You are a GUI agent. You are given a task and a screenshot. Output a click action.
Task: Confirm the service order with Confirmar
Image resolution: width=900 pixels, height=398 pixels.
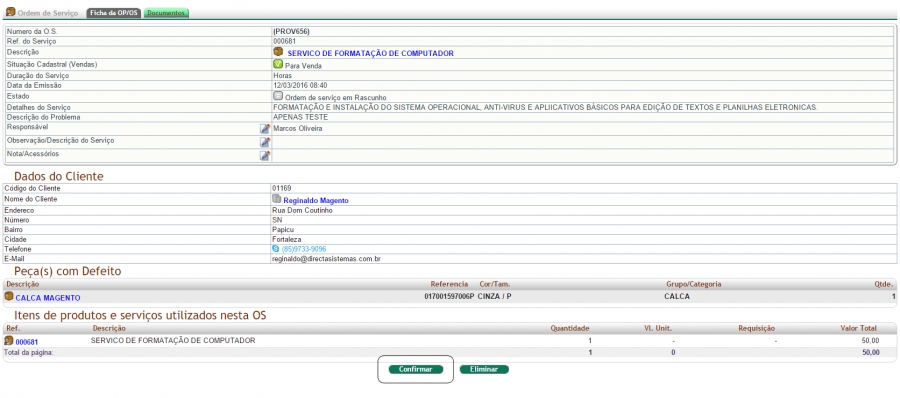416,369
